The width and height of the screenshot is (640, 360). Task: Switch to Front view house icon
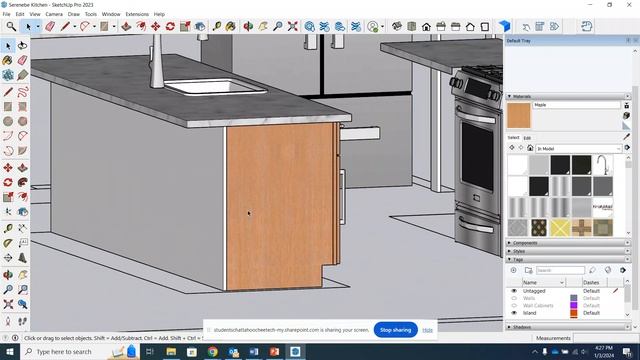426,27
